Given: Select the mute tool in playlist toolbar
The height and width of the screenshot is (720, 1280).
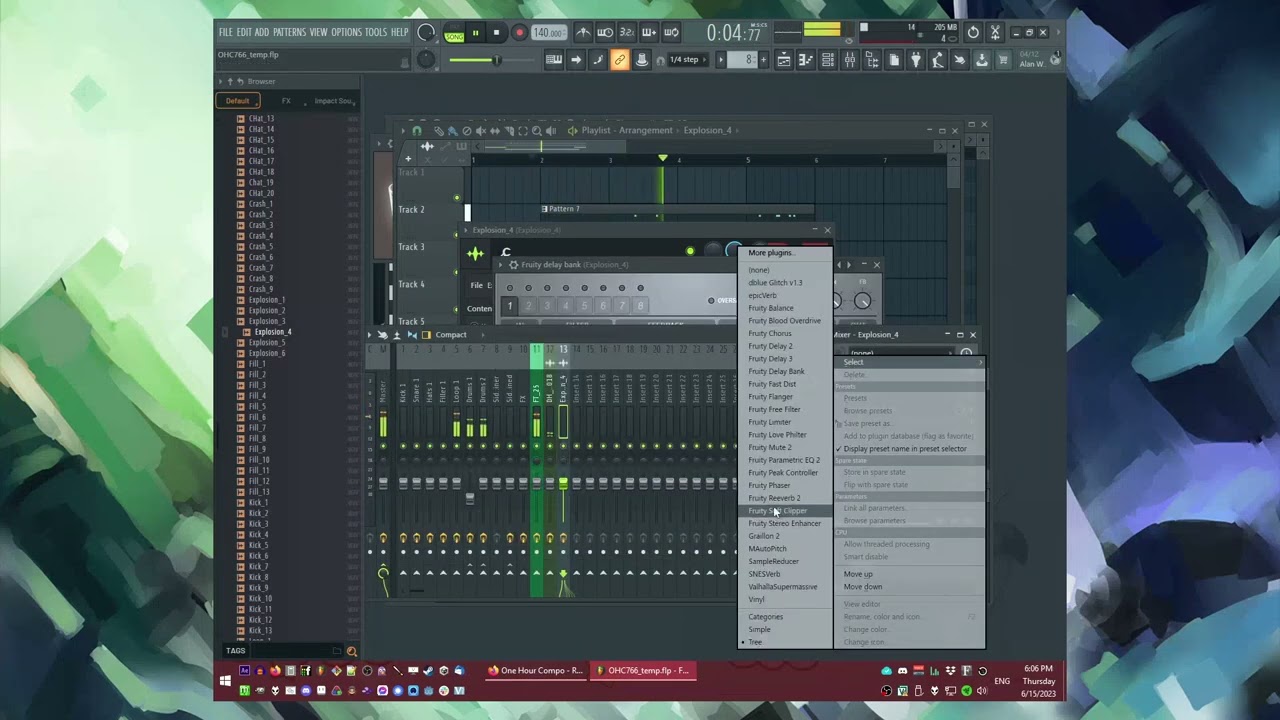Looking at the screenshot, I should 481,131.
